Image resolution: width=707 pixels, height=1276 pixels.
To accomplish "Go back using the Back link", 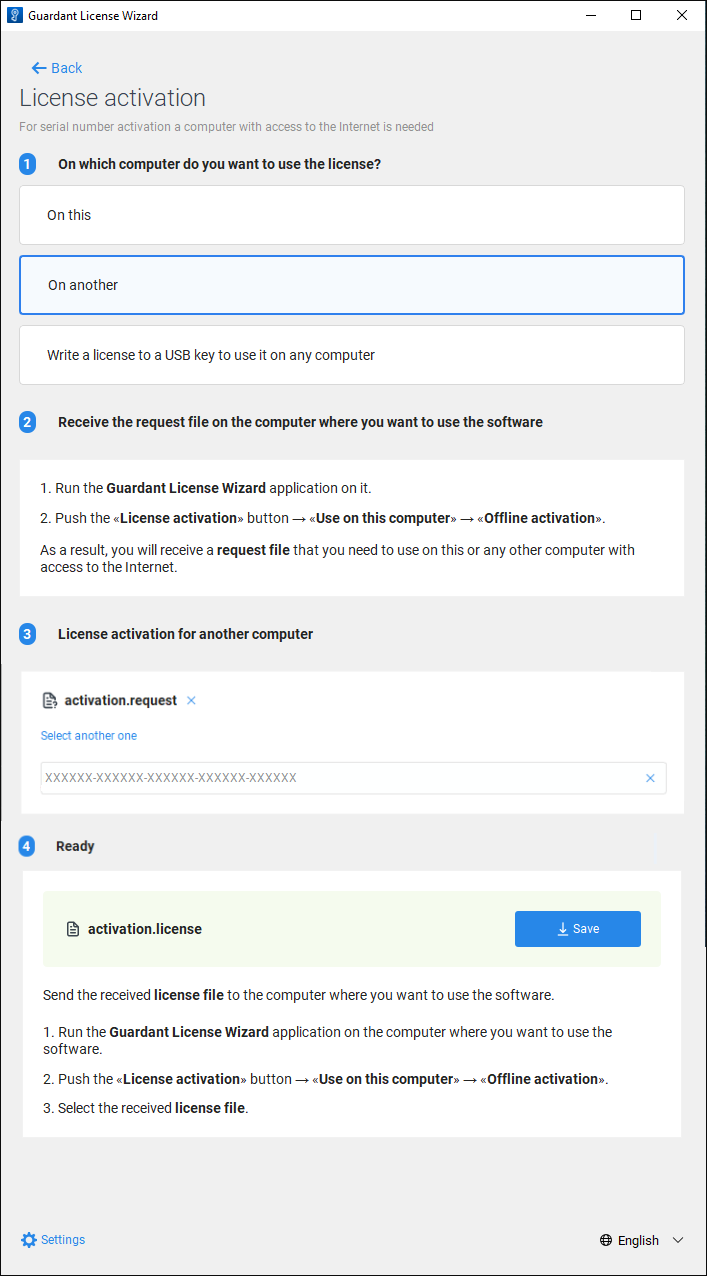I will point(66,68).
